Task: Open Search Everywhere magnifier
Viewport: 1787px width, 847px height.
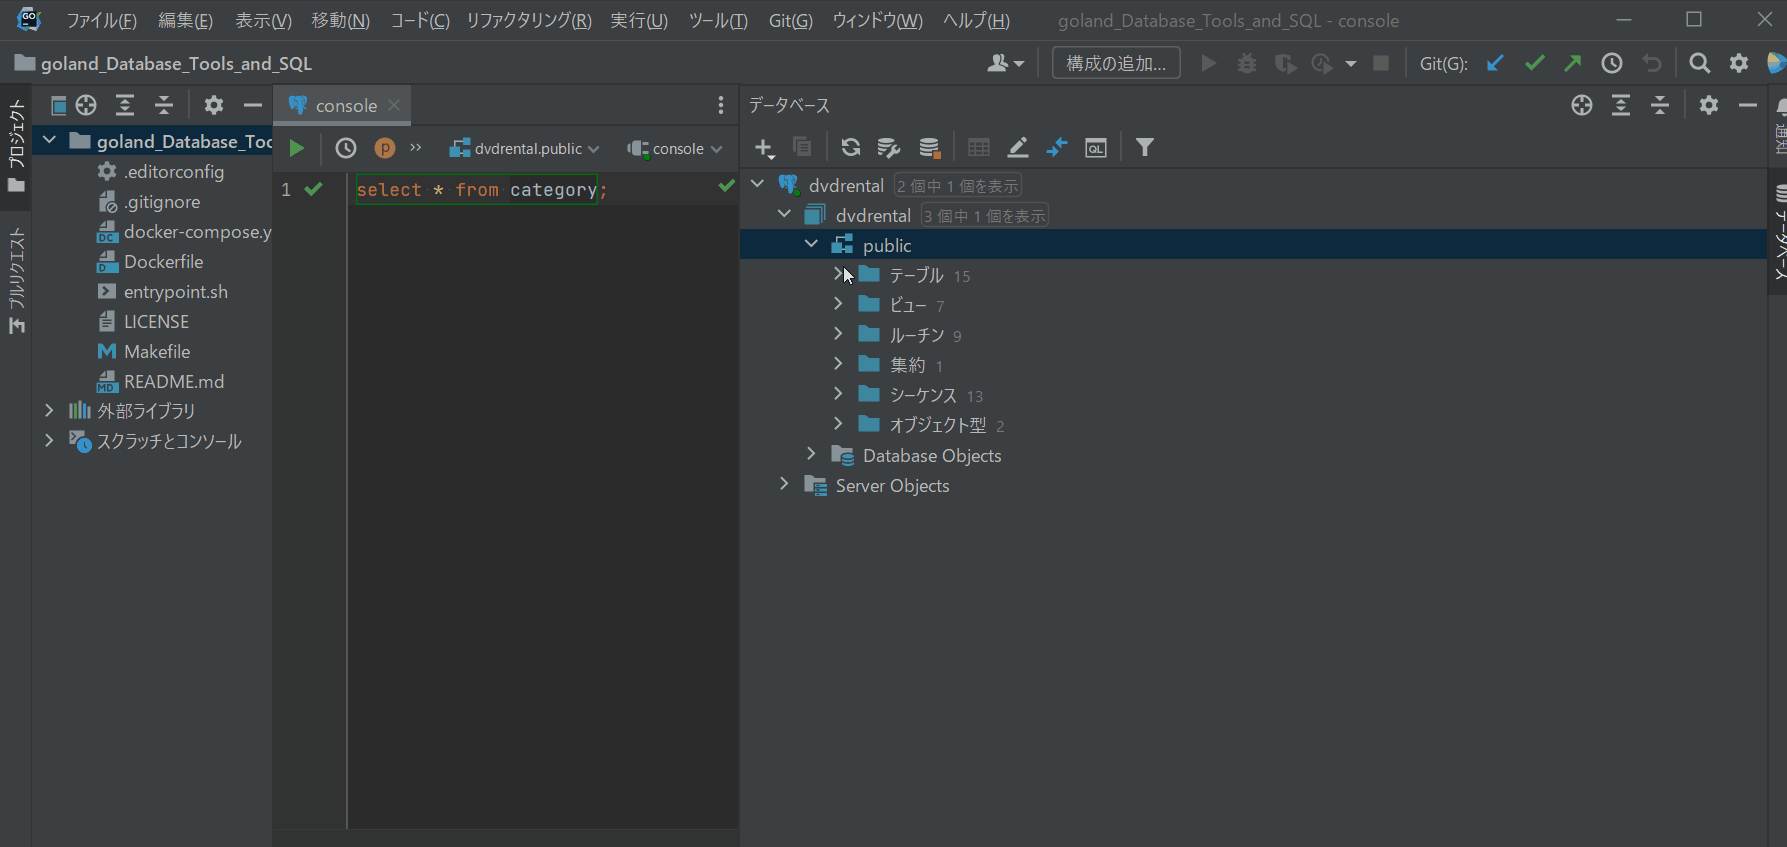Action: tap(1699, 63)
